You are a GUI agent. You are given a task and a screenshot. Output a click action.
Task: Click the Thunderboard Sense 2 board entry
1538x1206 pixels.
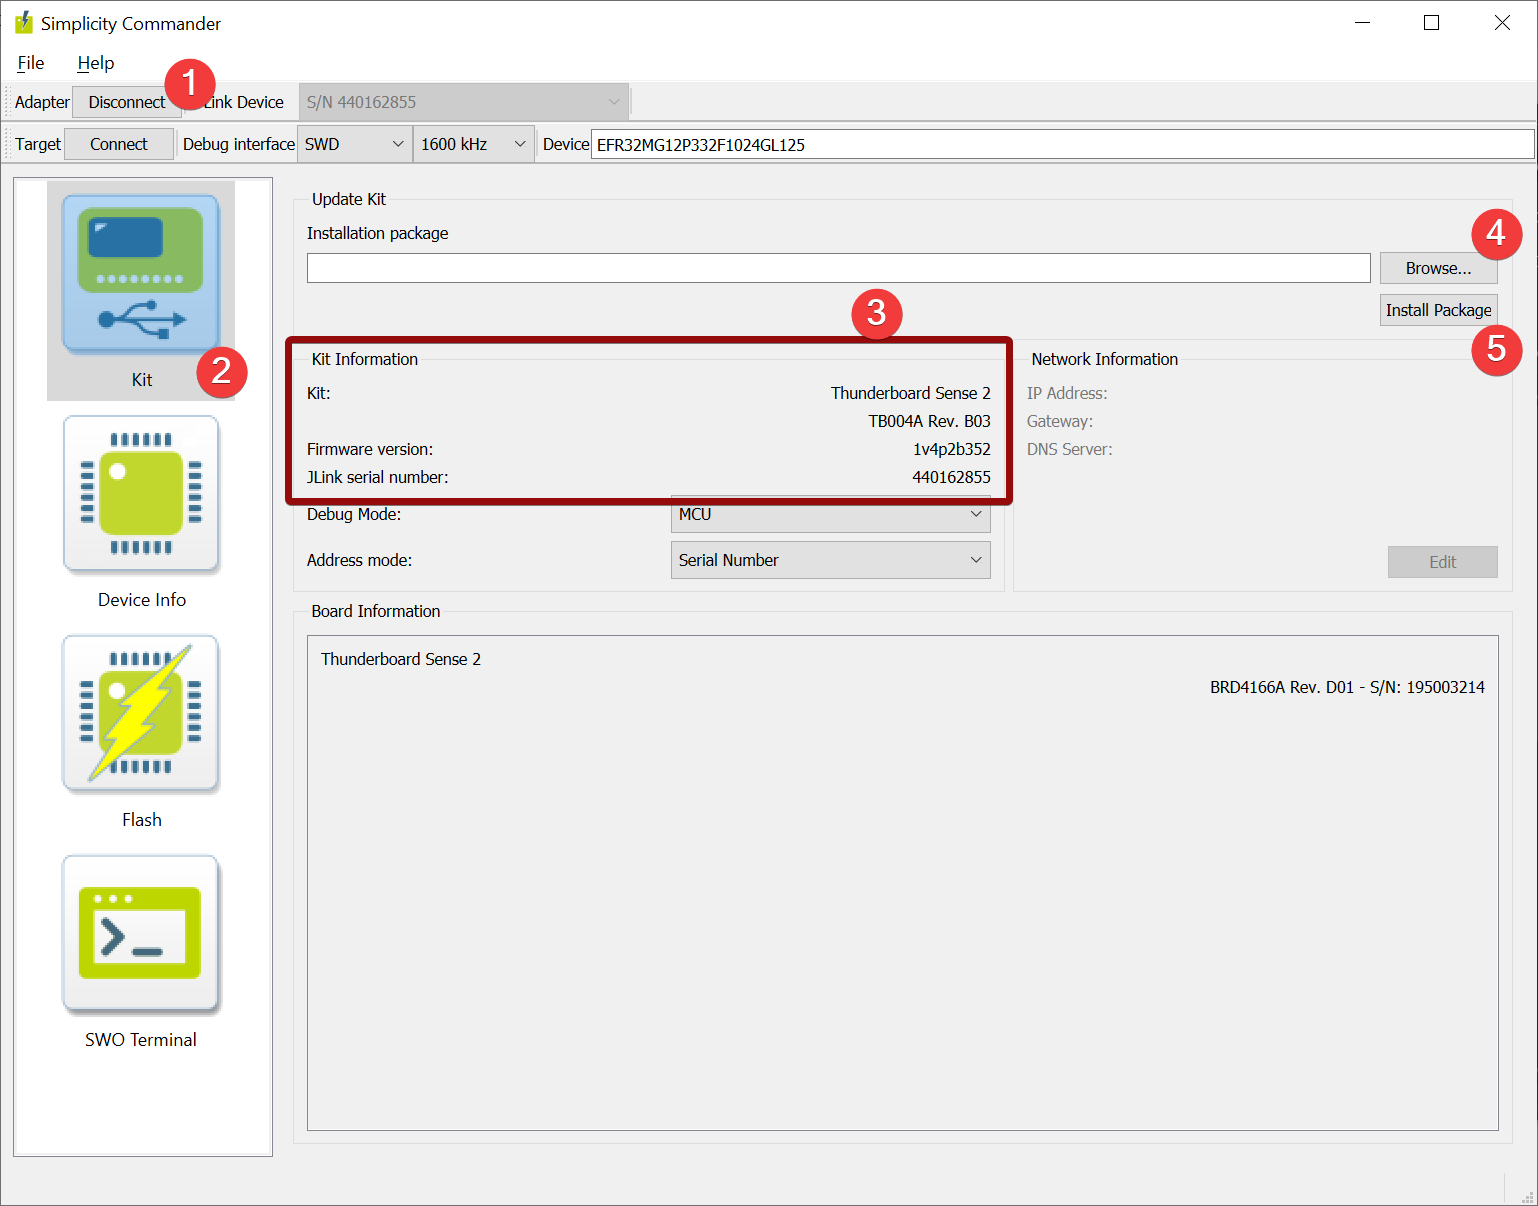click(401, 659)
